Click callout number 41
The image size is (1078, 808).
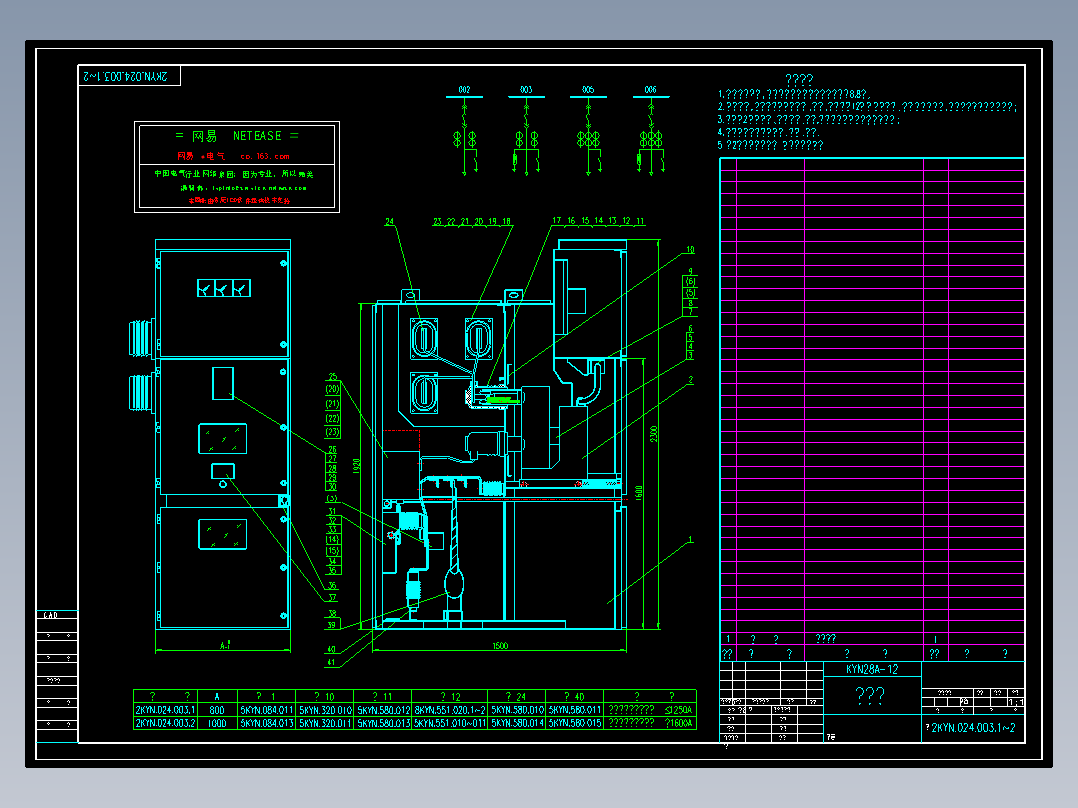pos(331,663)
